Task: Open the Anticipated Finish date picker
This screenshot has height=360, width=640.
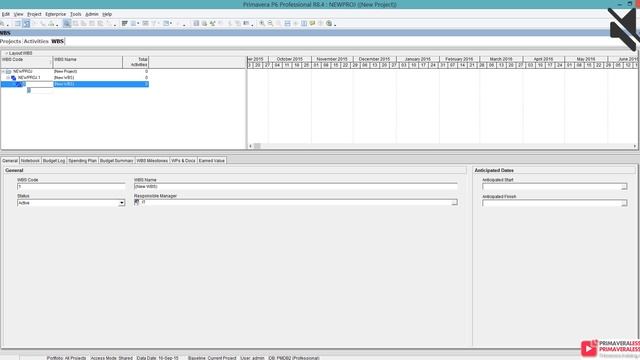Action: pos(624,203)
